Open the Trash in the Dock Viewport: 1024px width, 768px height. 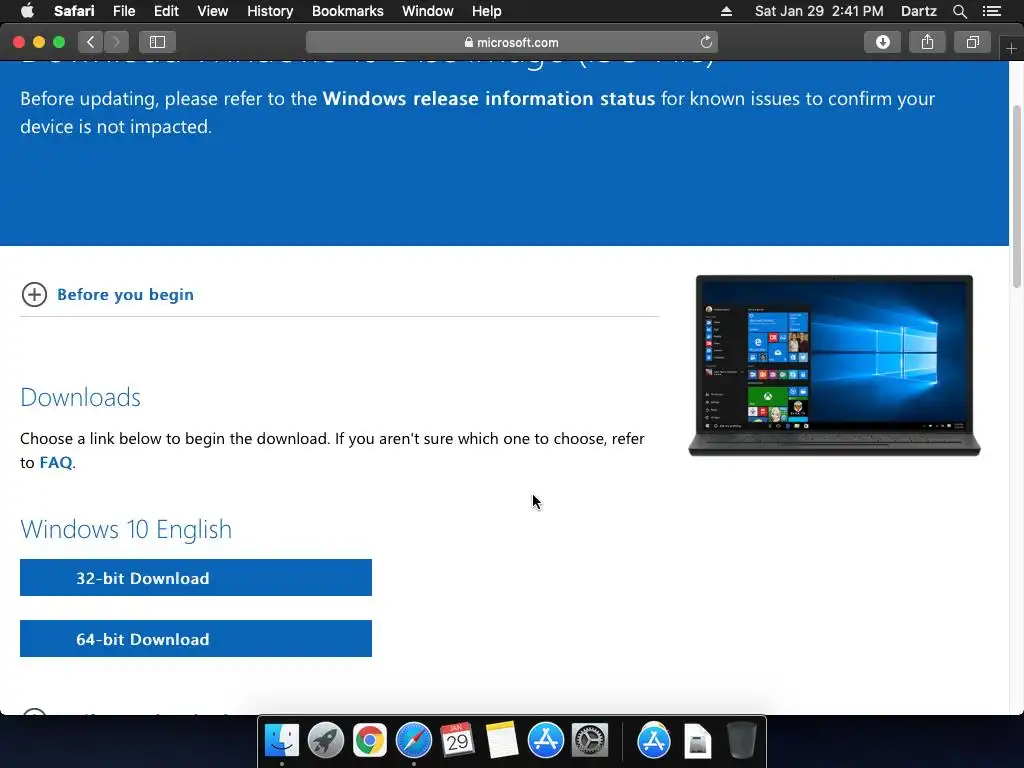742,741
